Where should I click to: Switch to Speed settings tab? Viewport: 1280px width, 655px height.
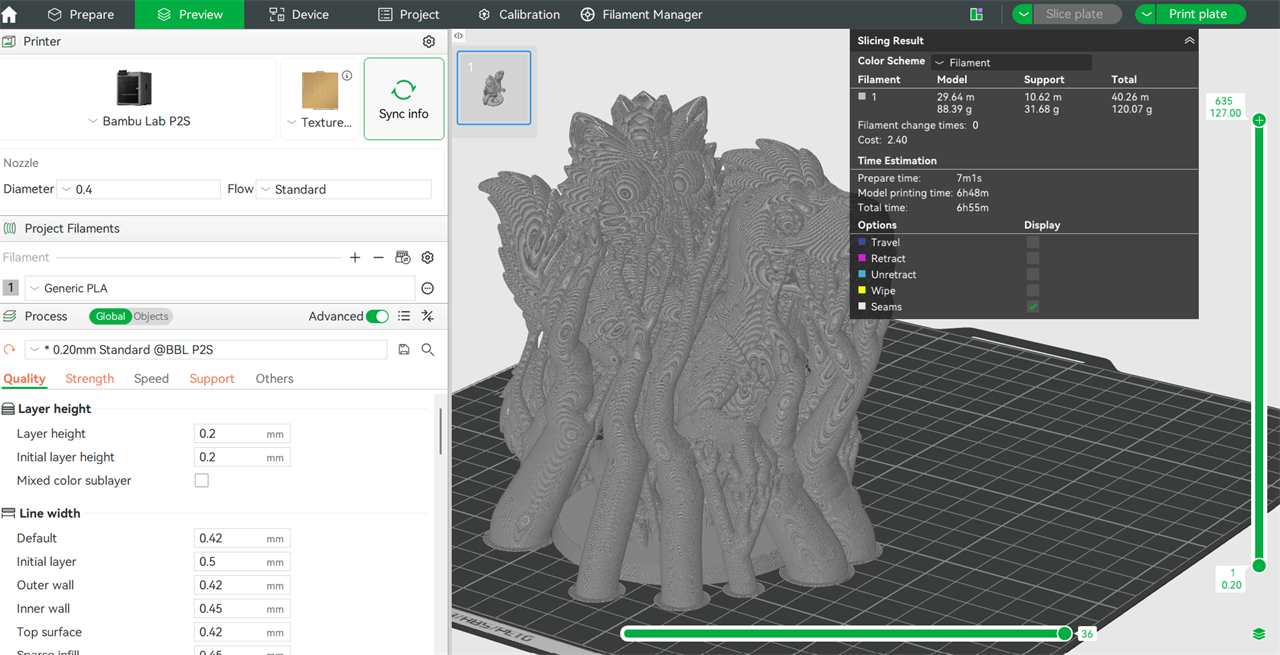[x=151, y=379]
